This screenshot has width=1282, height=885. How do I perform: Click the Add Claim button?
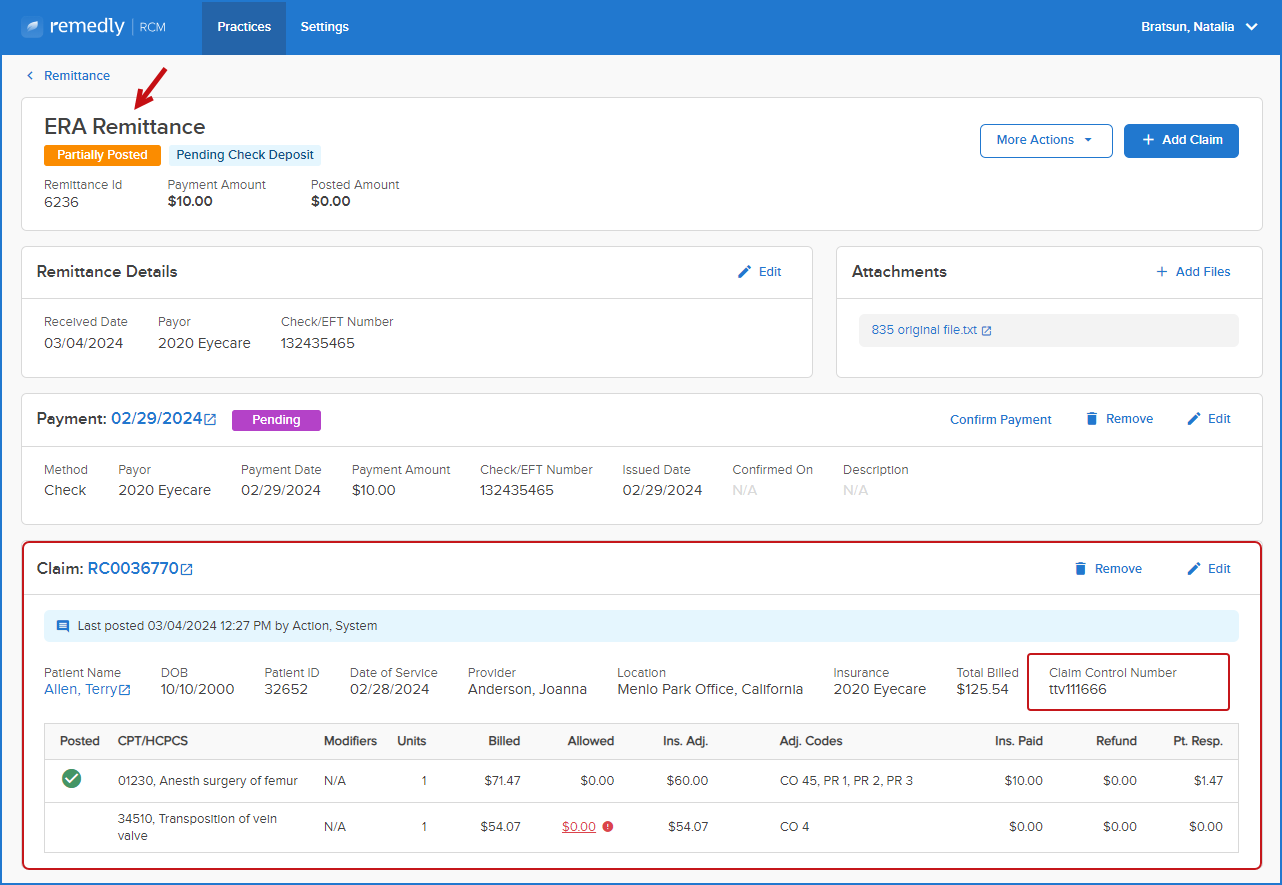(x=1181, y=141)
